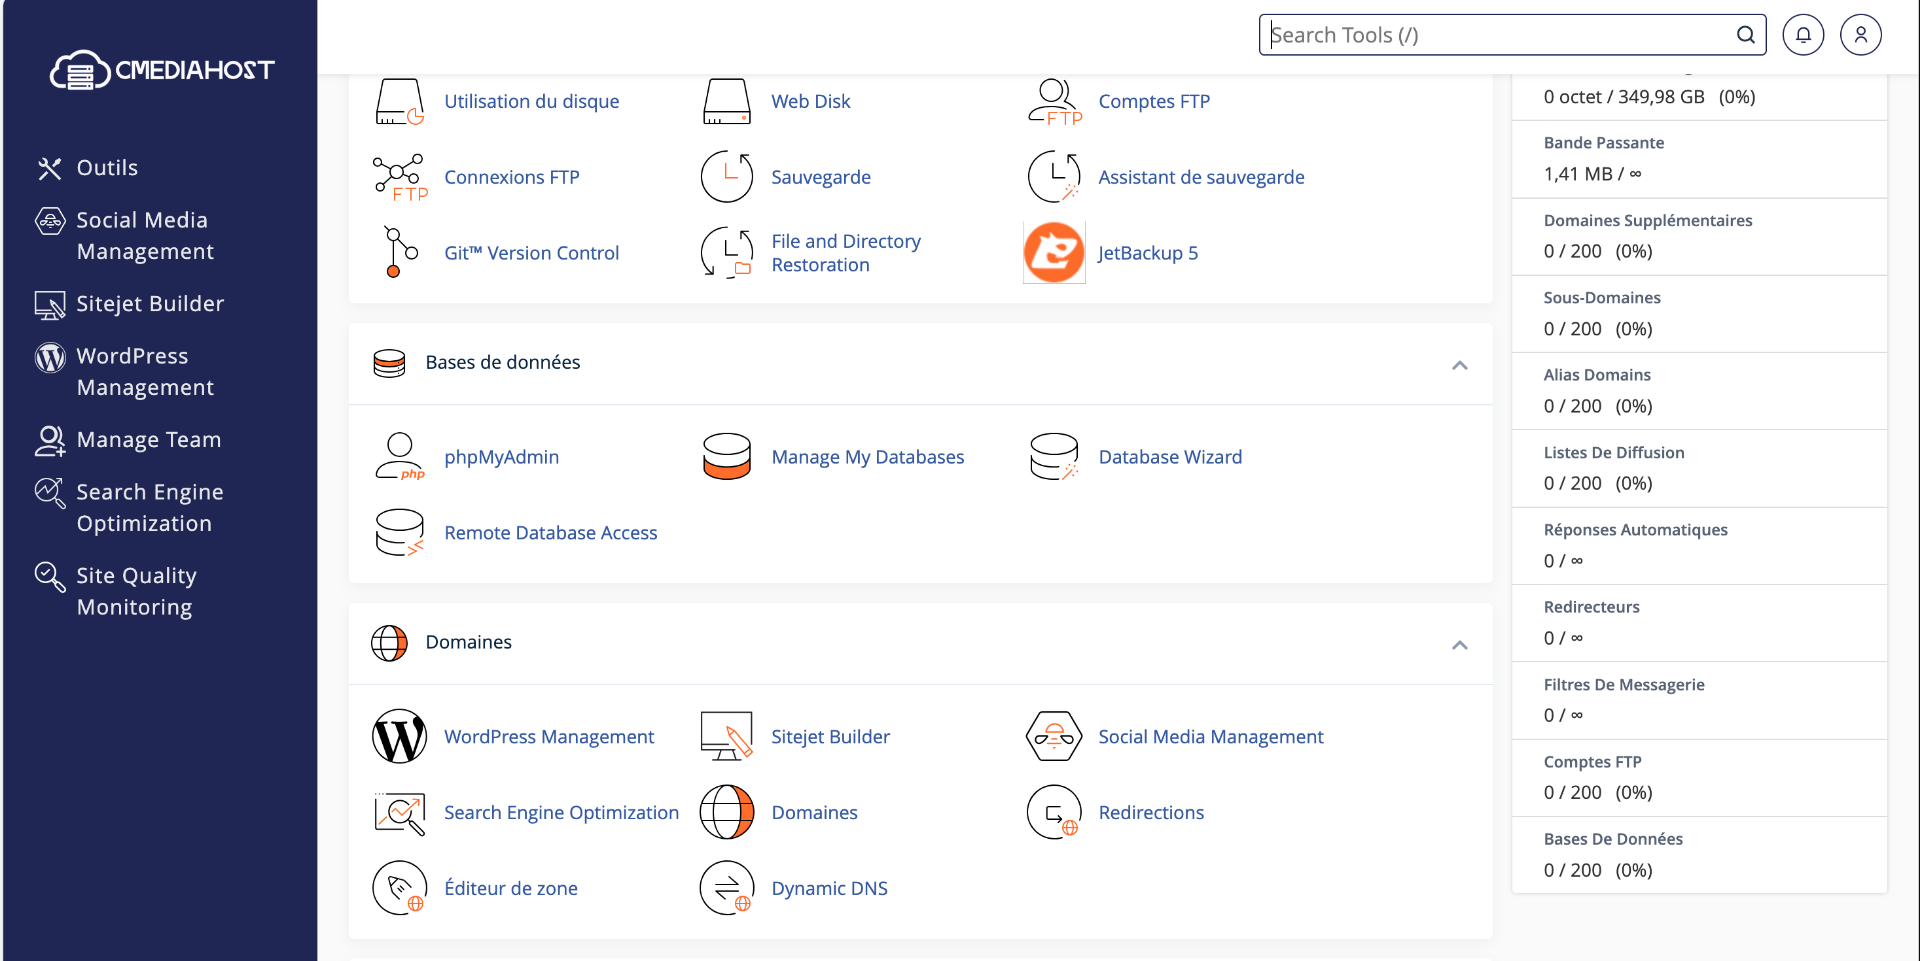Click the WordPress Management logo icon in Domaines
Image resolution: width=1920 pixels, height=961 pixels.
click(400, 737)
